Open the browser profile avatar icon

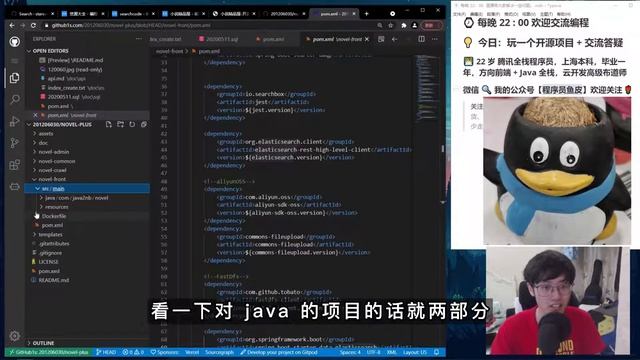point(415,25)
